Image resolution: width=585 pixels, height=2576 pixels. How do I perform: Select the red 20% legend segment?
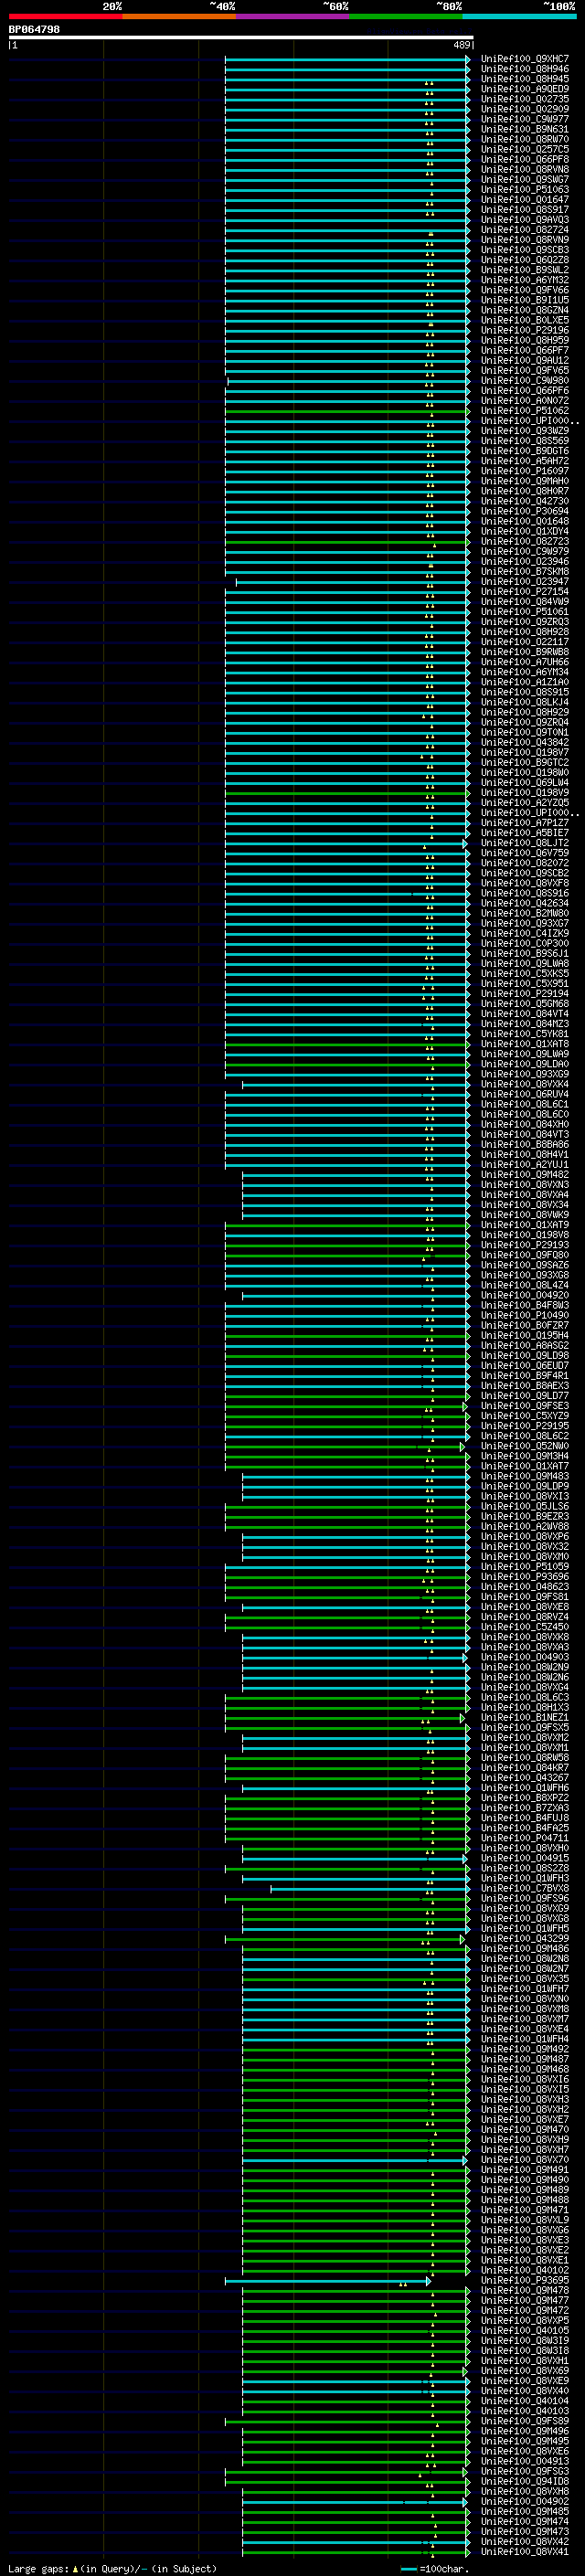pos(65,16)
